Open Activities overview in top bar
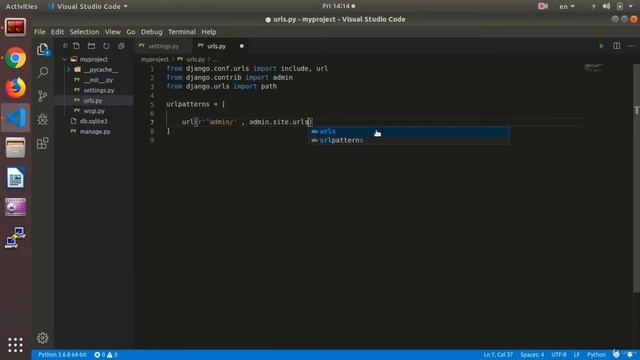Screen dimensions: 640x360 pos(21,7)
